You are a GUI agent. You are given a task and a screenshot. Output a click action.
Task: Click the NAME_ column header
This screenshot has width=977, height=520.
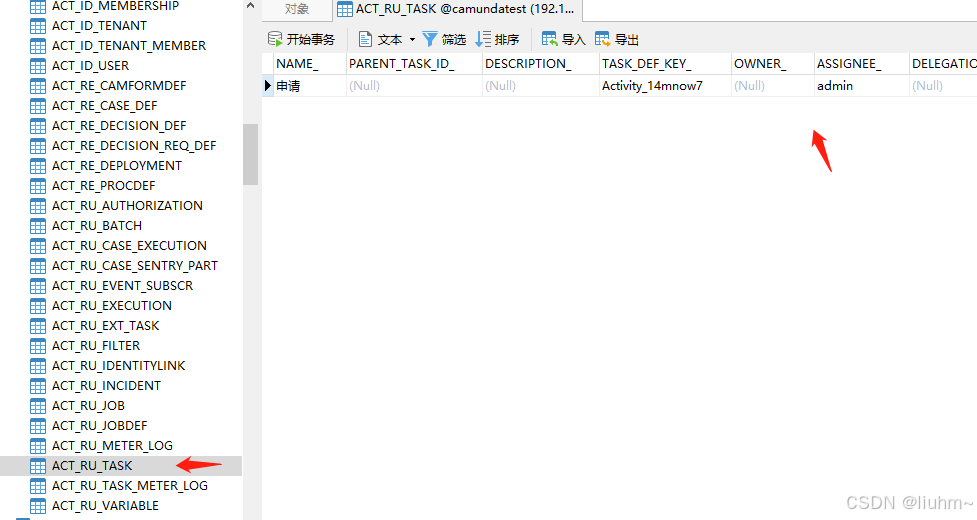310,64
